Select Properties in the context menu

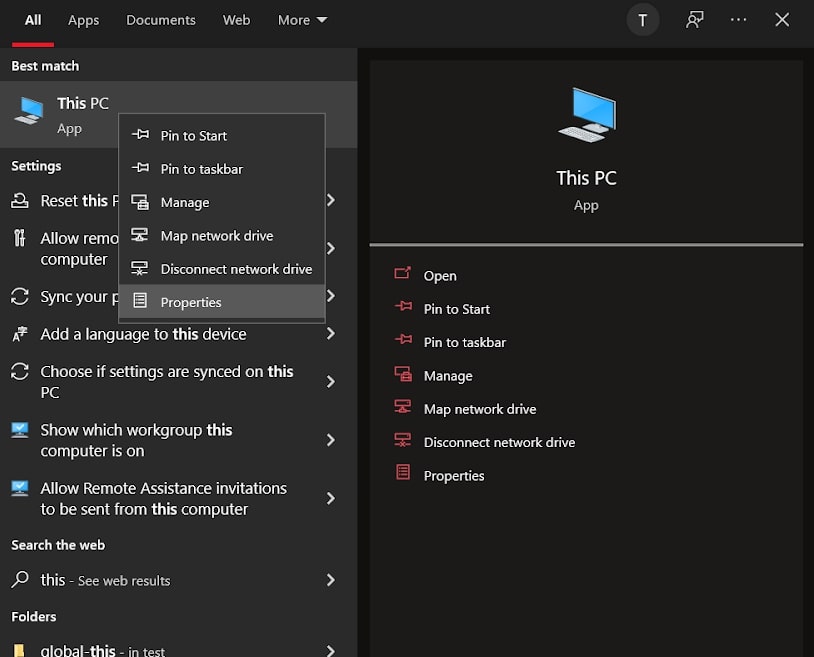[191, 302]
